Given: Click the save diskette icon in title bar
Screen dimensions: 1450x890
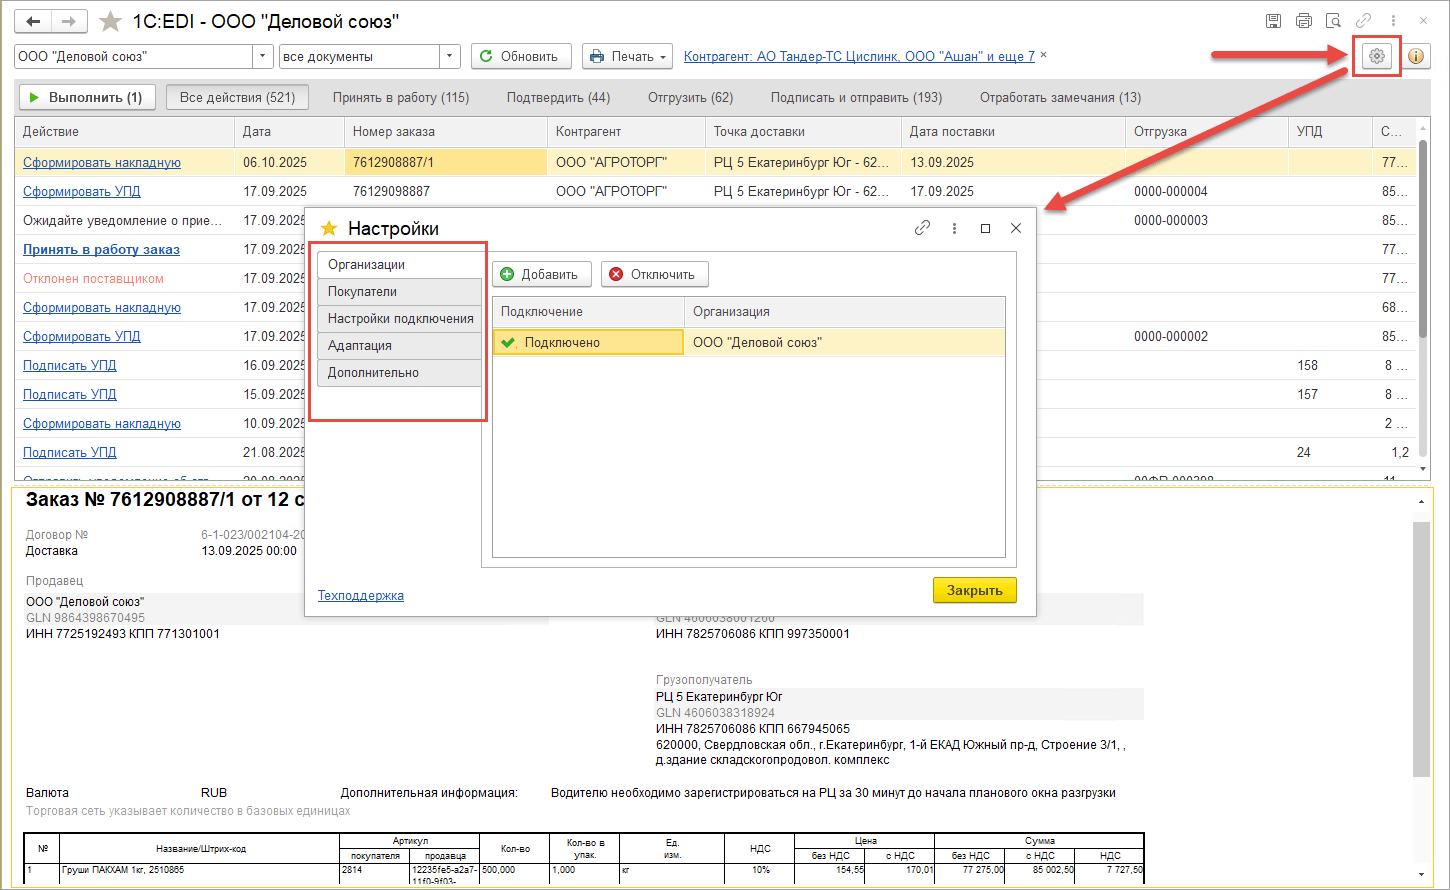Looking at the screenshot, I should coord(1273,21).
